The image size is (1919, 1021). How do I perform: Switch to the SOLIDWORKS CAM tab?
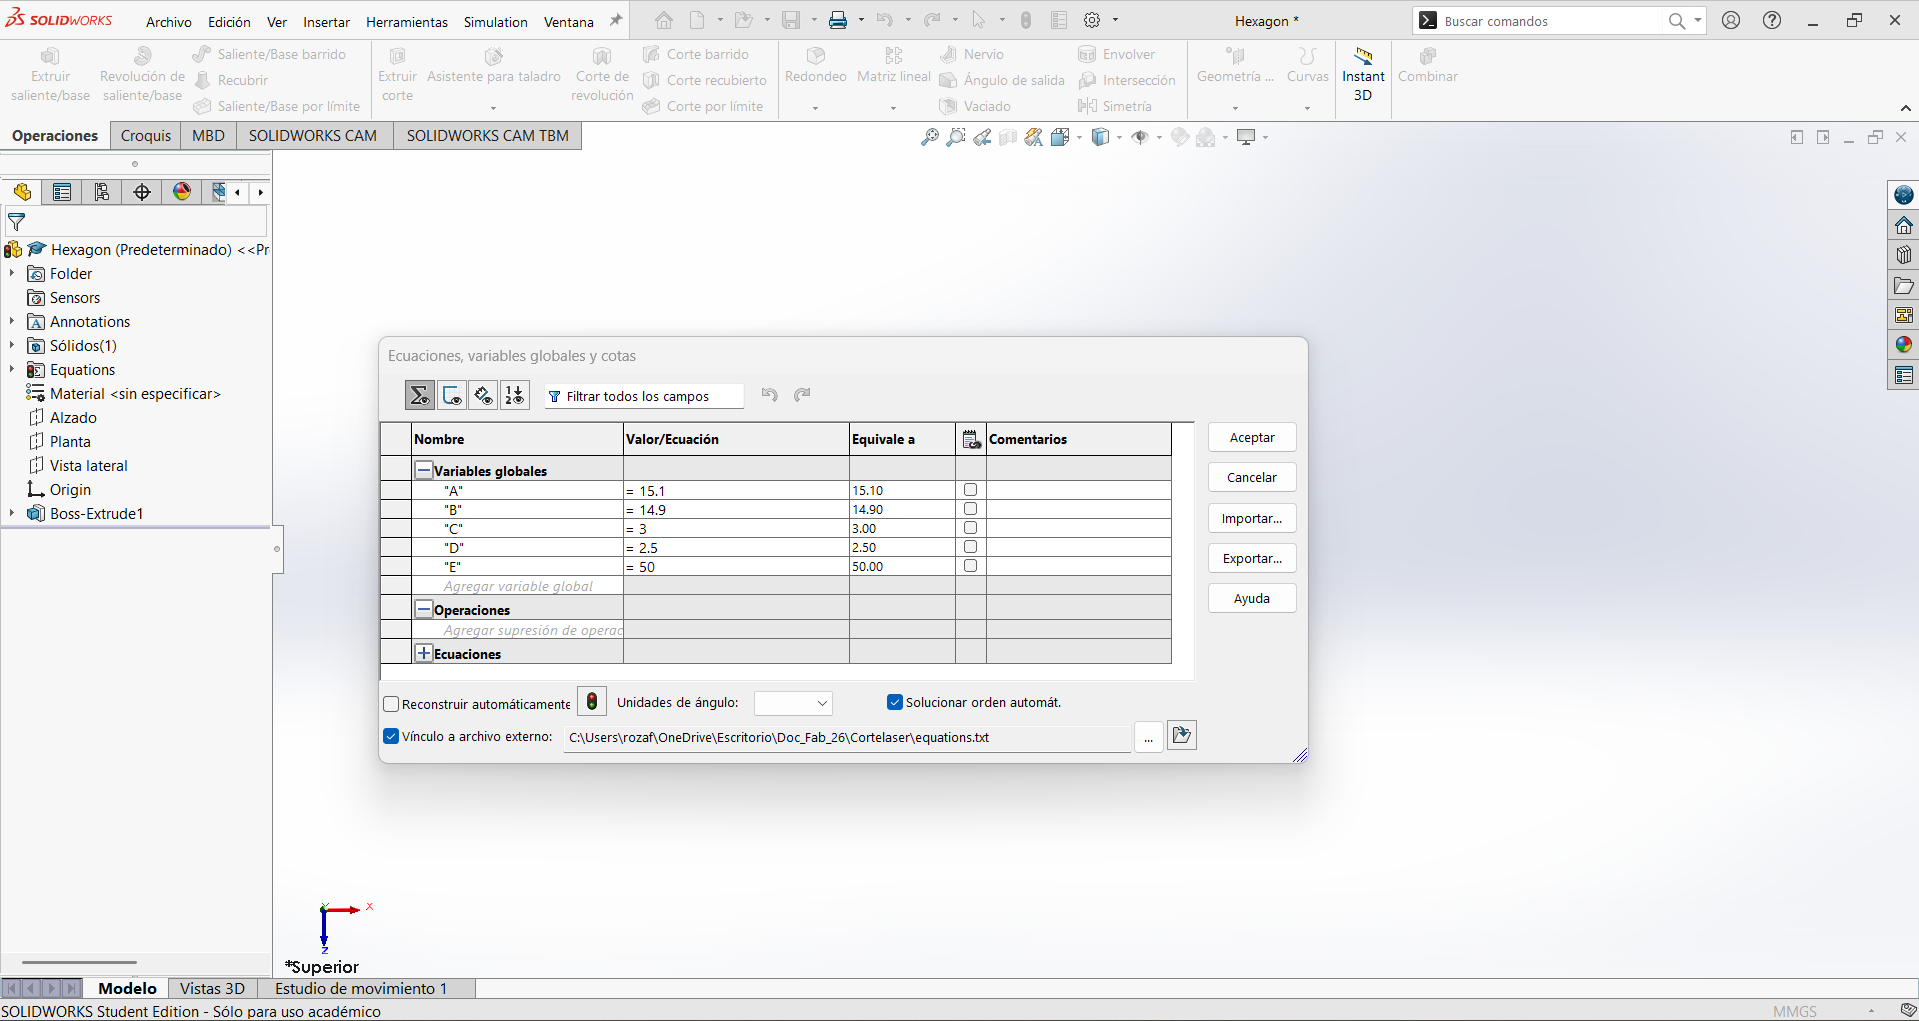pyautogui.click(x=313, y=135)
